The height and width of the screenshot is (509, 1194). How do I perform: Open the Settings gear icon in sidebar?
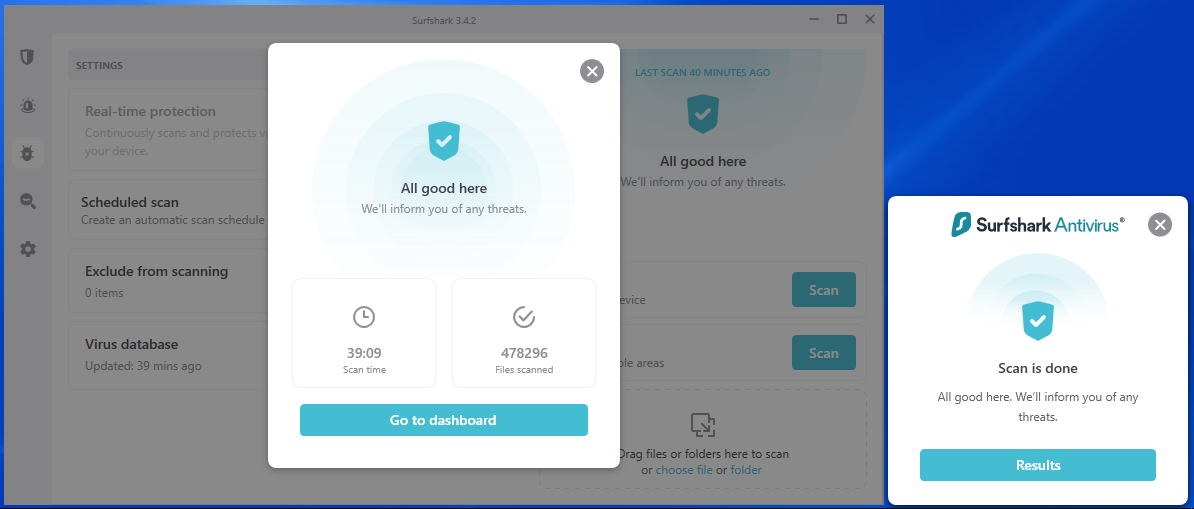[x=27, y=249]
